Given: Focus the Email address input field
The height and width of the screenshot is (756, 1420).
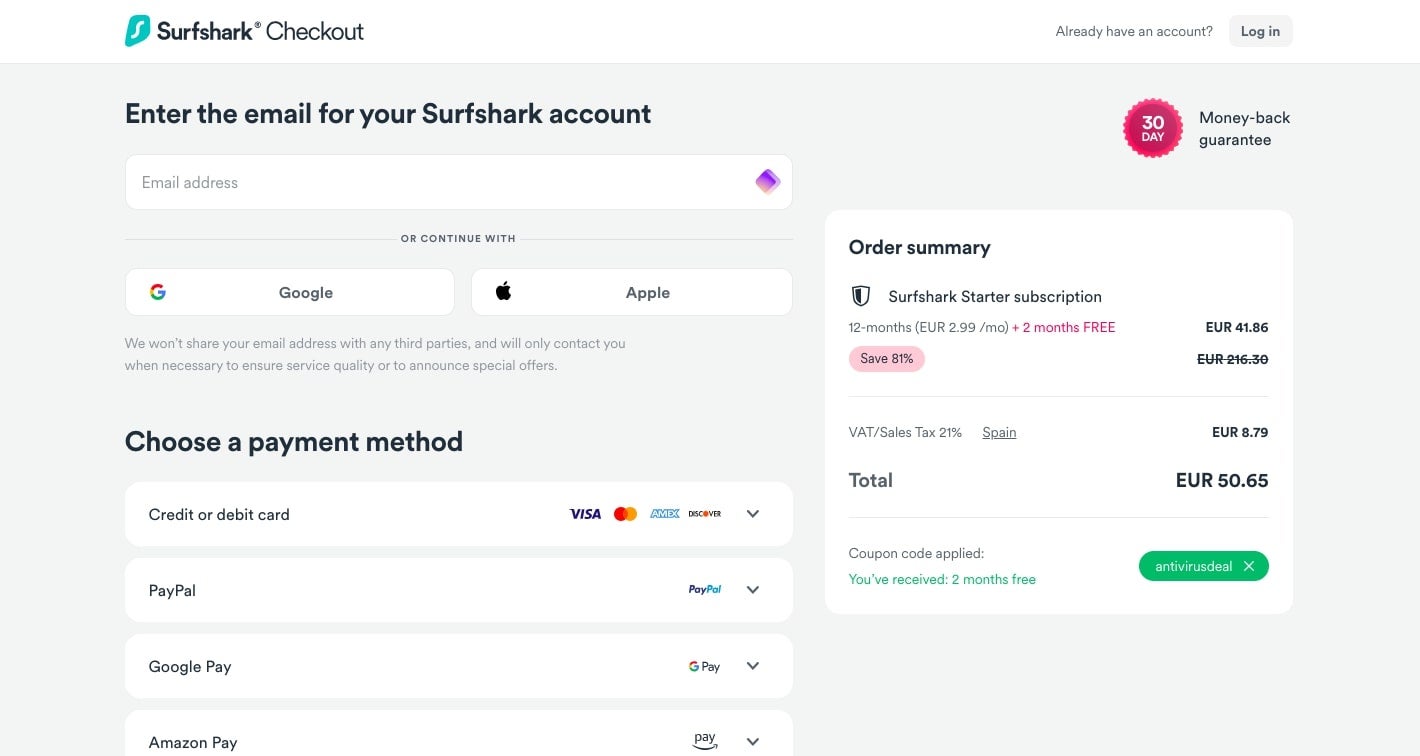Looking at the screenshot, I should tap(440, 182).
